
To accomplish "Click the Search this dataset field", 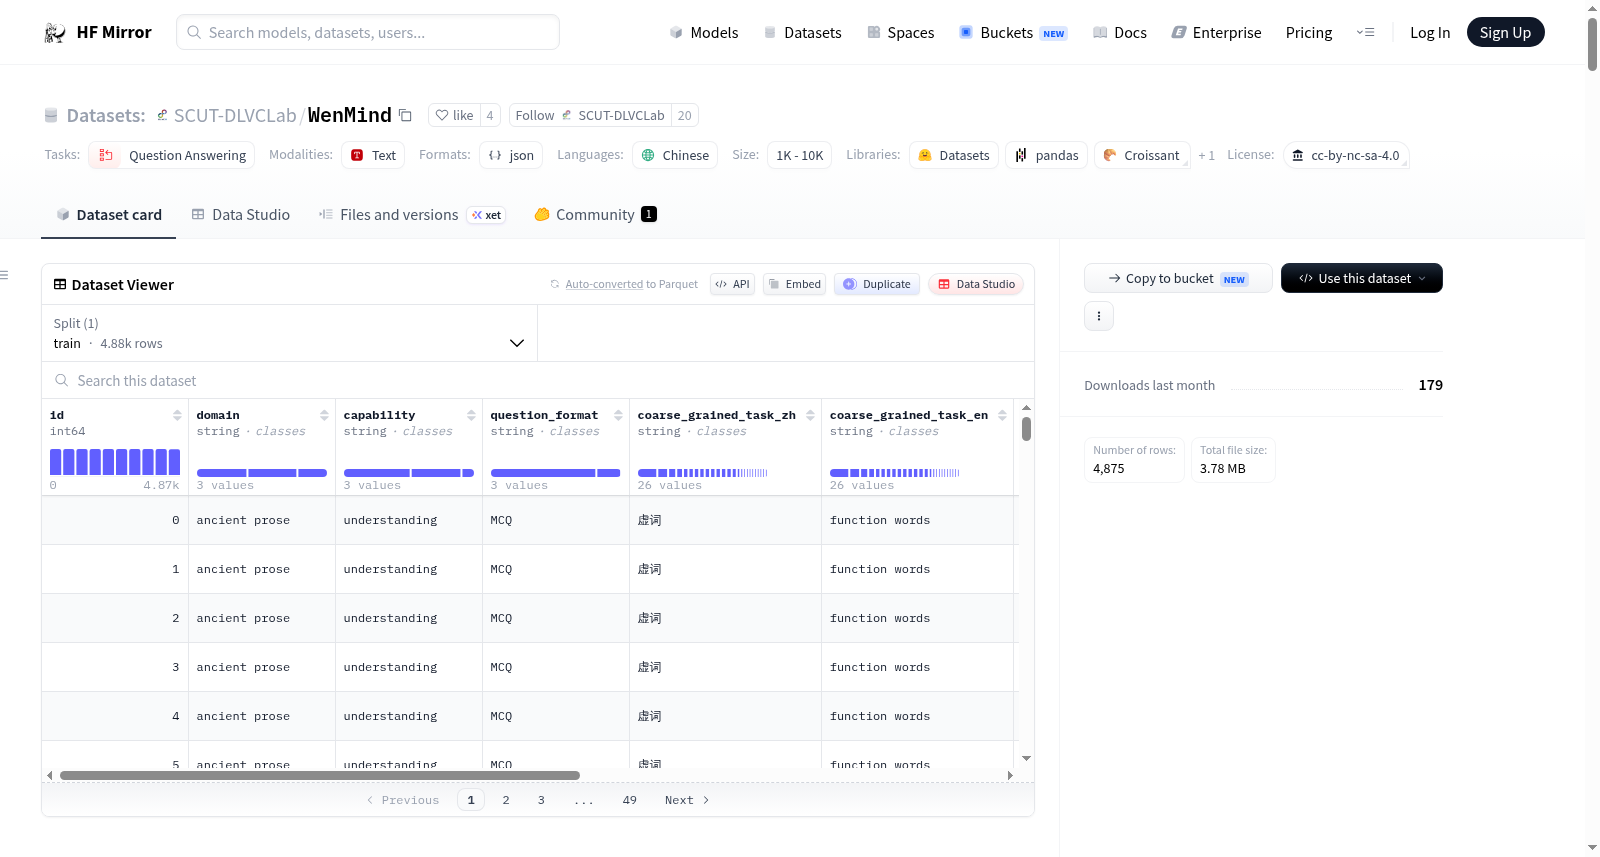I will tap(538, 381).
